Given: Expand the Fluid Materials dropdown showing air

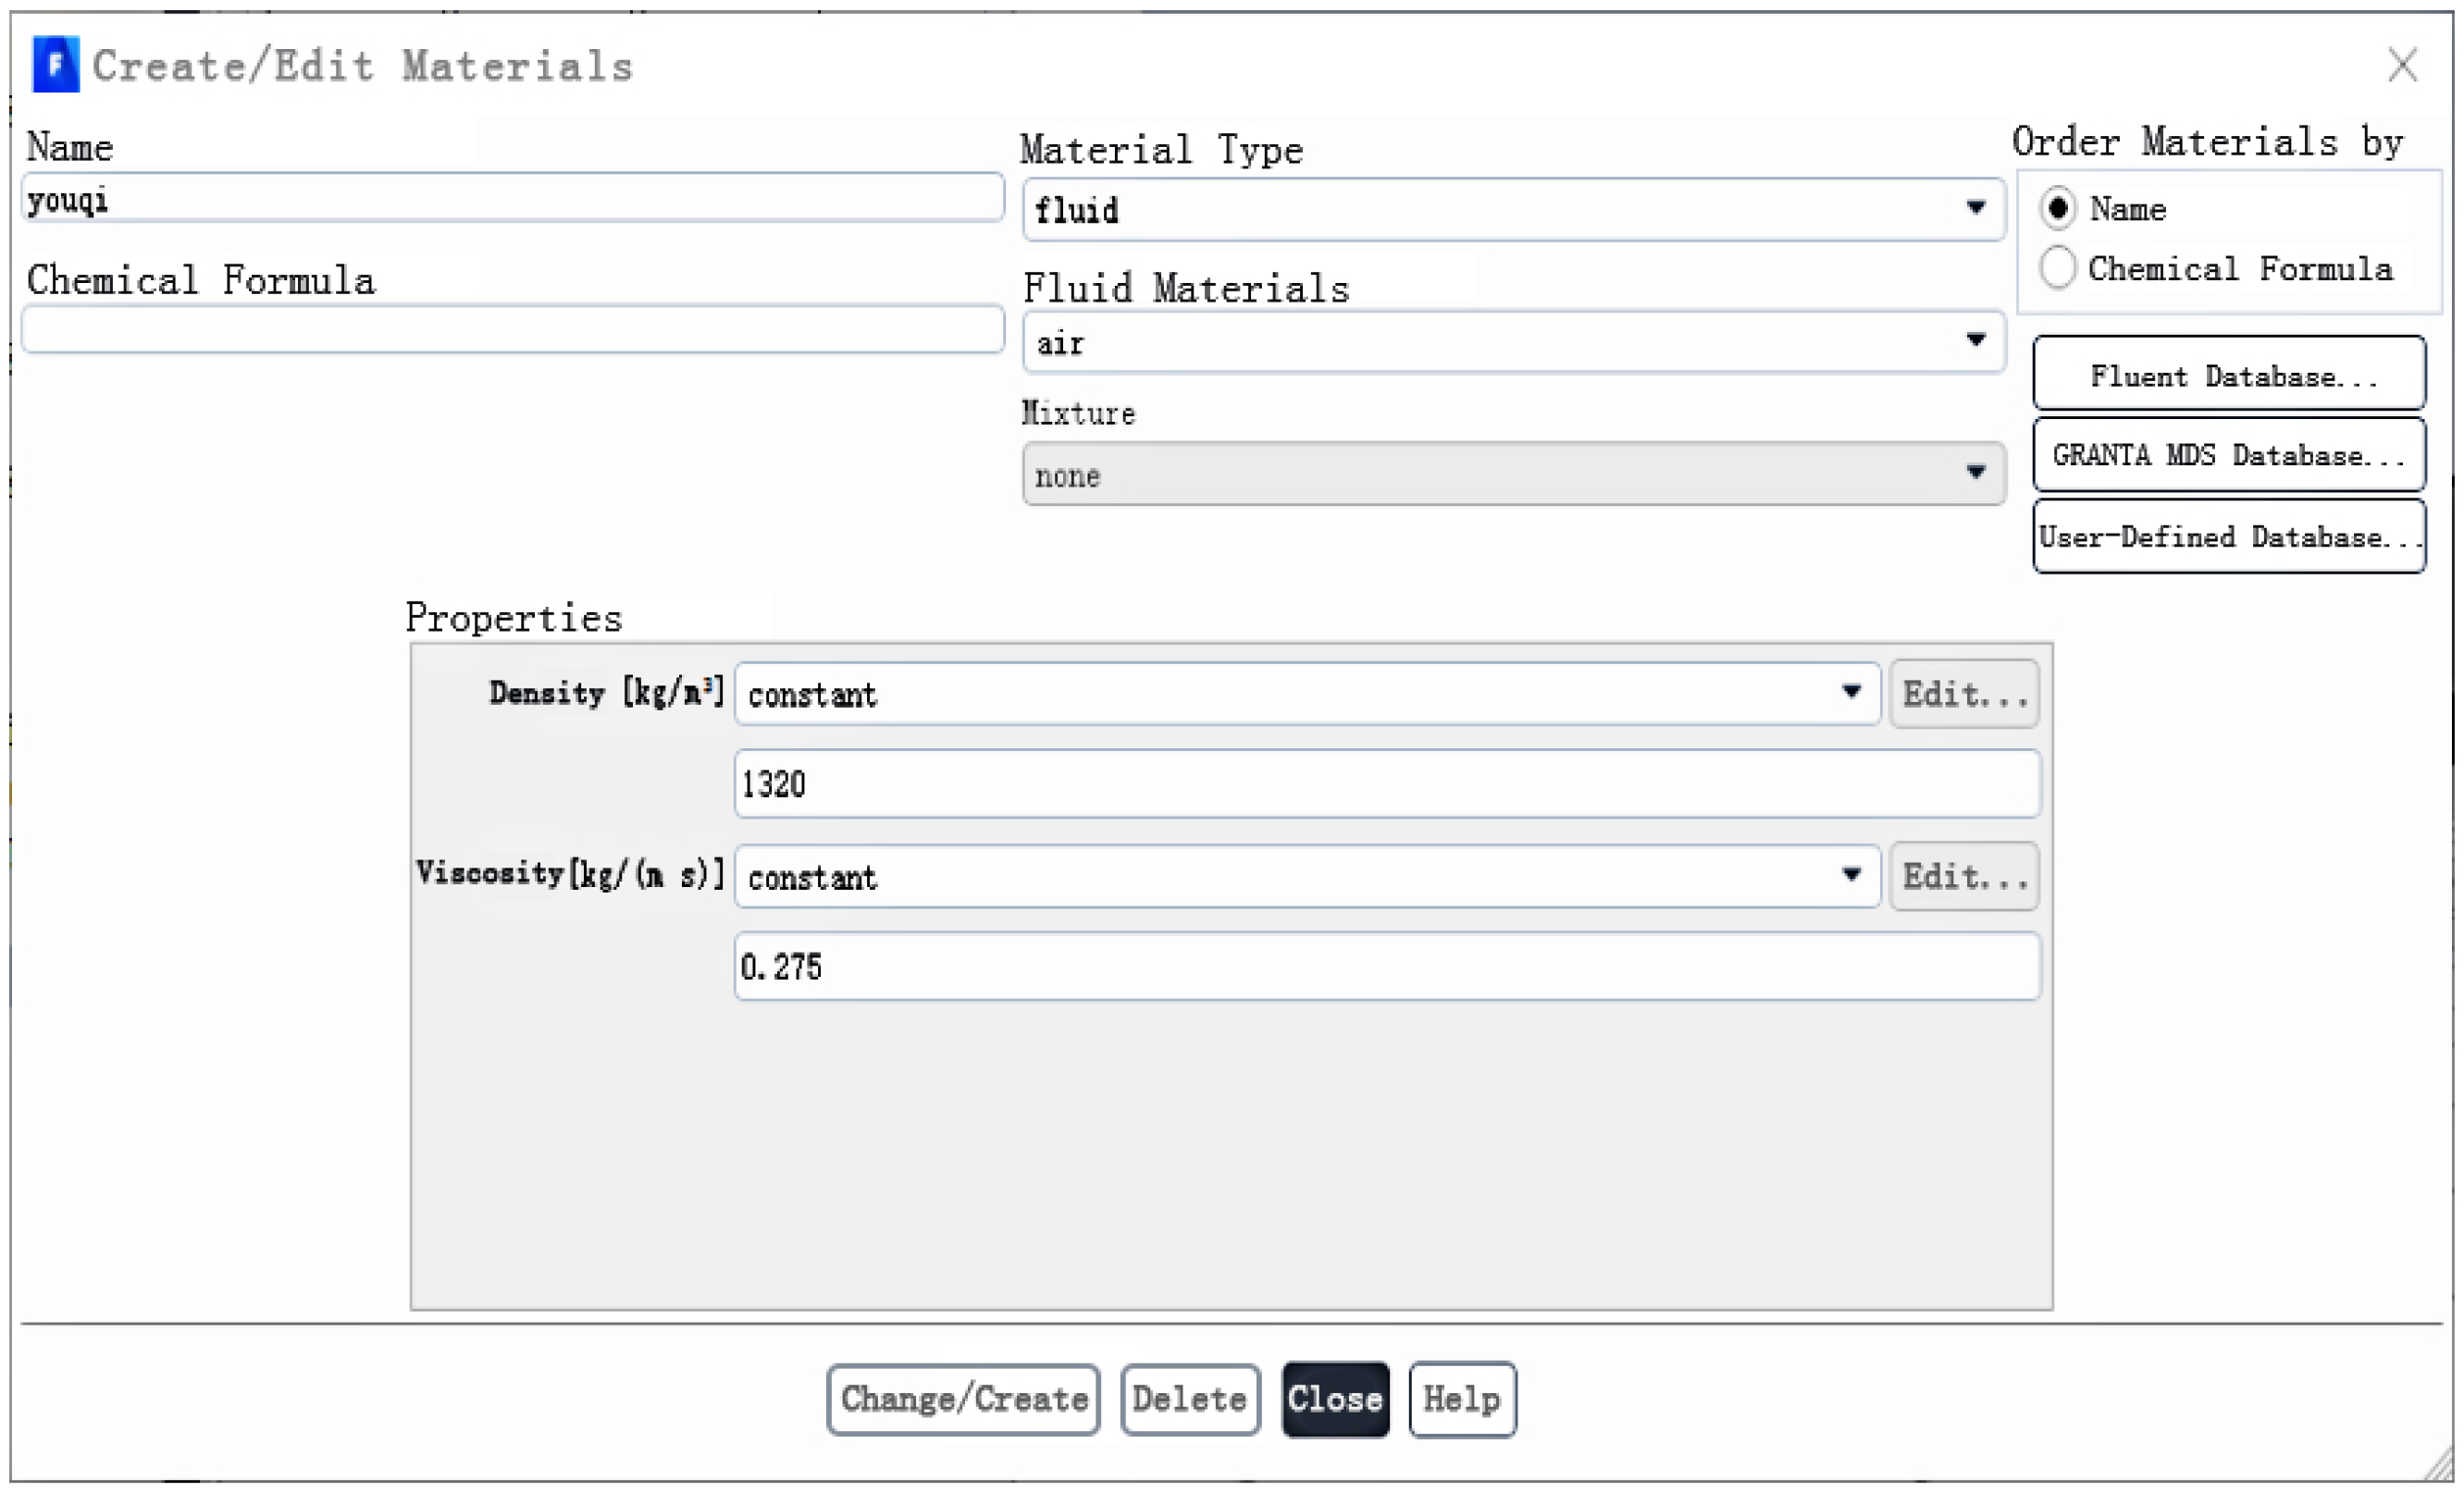Looking at the screenshot, I should pos(1513,342).
